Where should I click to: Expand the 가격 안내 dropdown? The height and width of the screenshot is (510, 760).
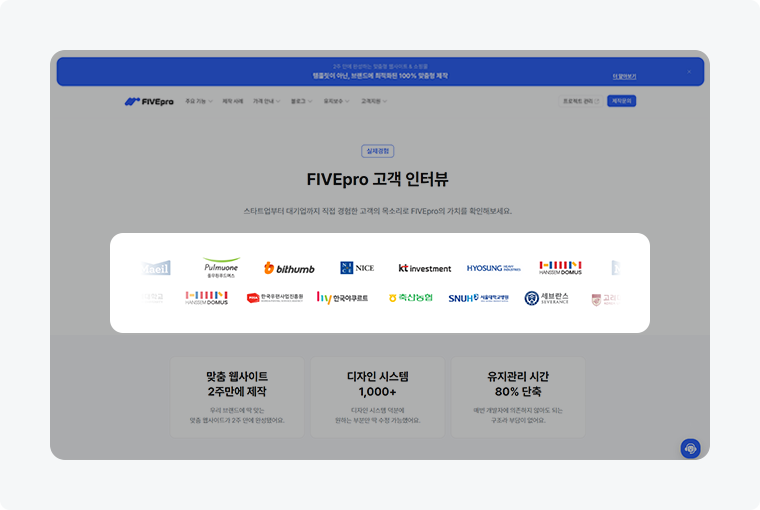[267, 101]
